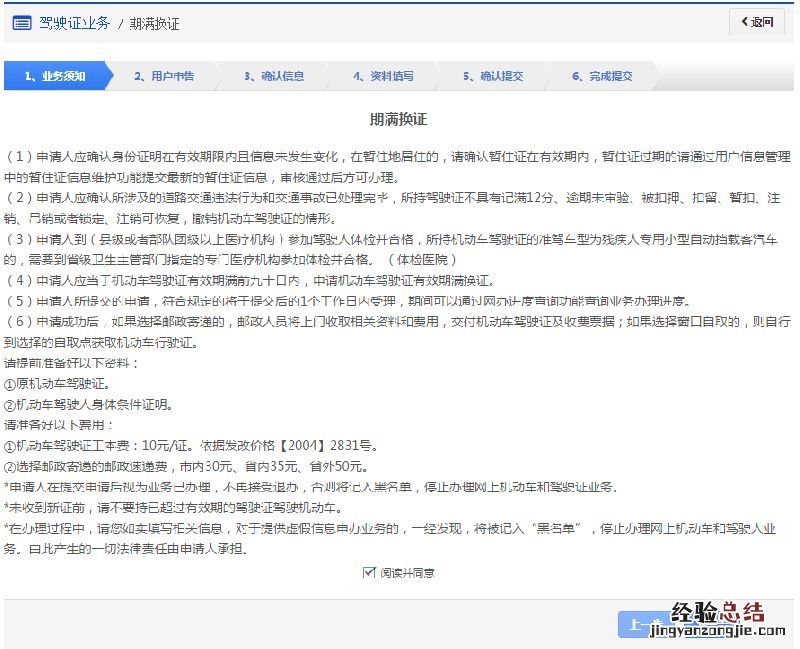Go to step 2 用户申告
Image resolution: width=800 pixels, height=649 pixels.
coord(164,76)
